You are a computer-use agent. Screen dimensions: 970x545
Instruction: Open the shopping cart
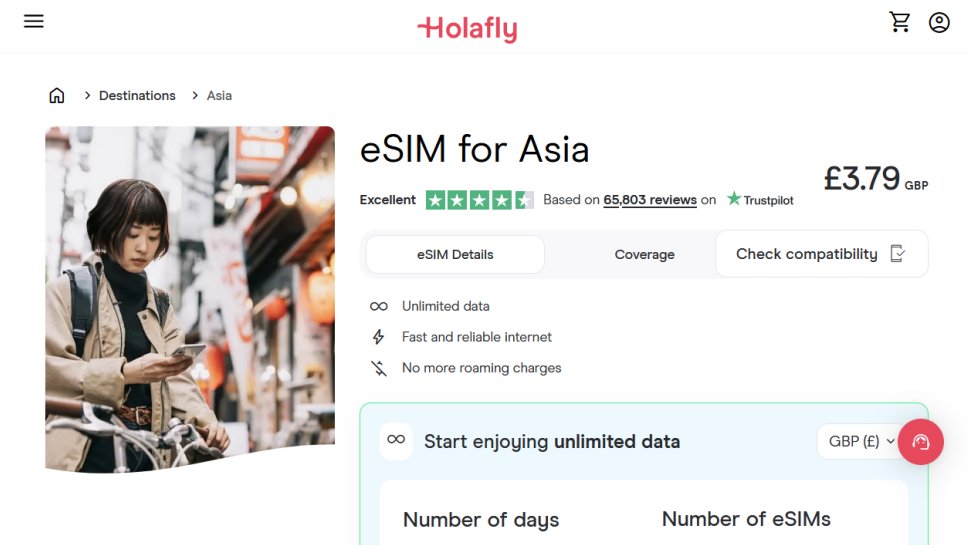tap(900, 22)
